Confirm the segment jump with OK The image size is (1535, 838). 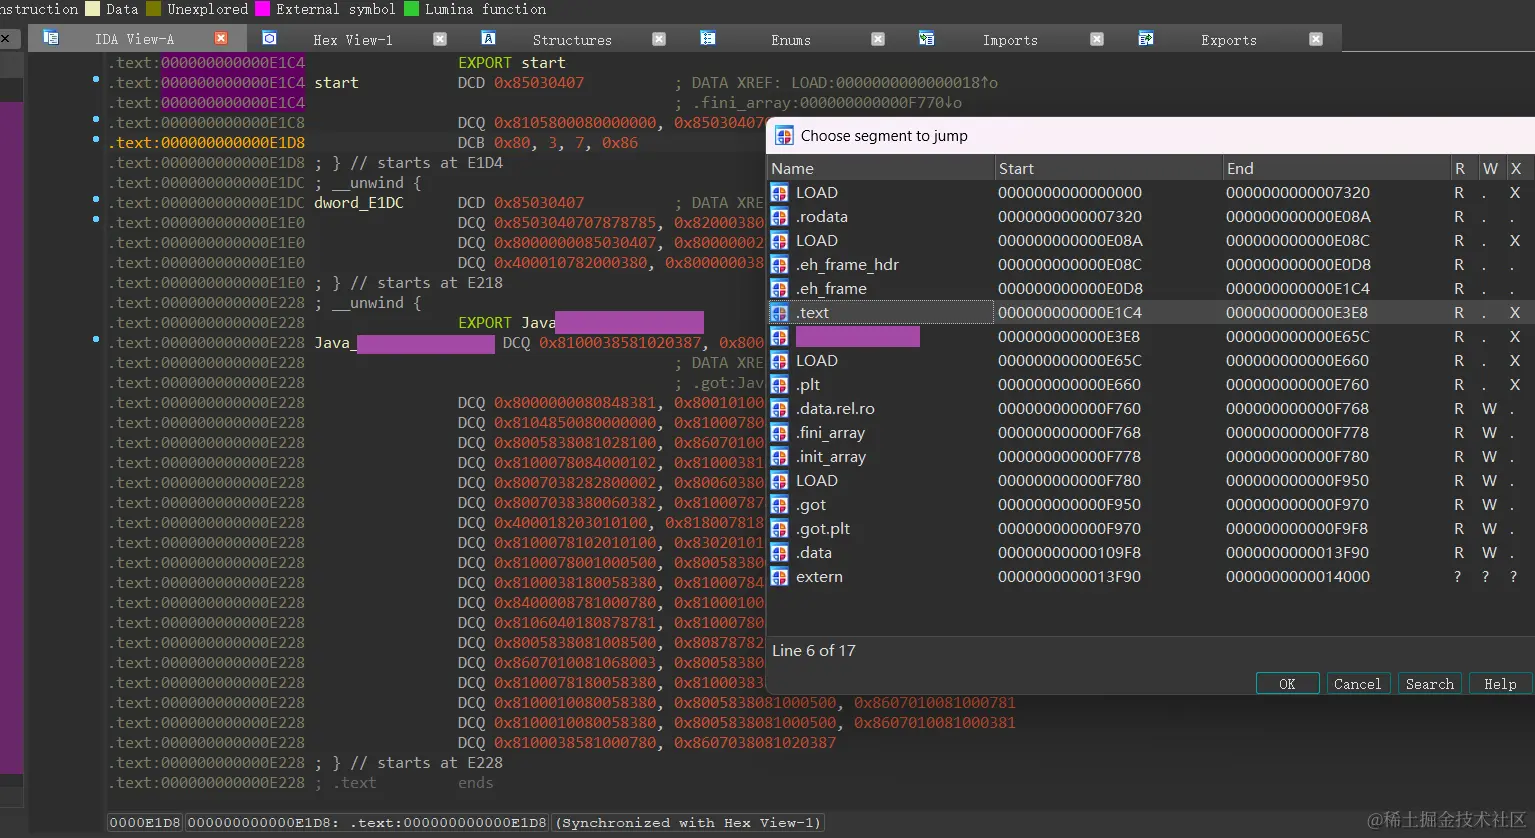tap(1287, 684)
